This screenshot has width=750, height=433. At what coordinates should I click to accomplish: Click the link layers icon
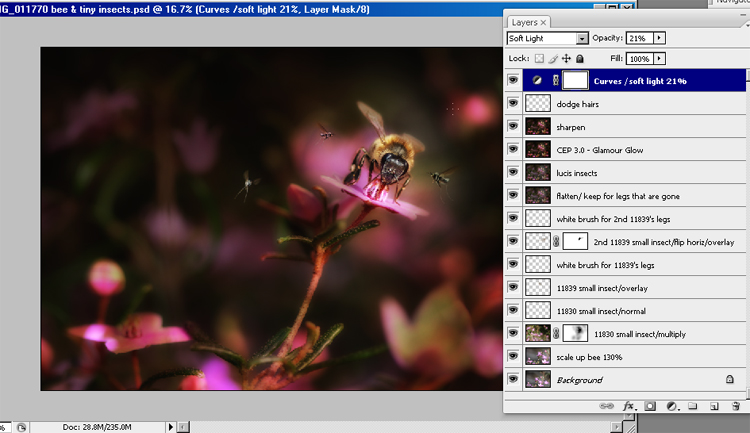tap(607, 406)
